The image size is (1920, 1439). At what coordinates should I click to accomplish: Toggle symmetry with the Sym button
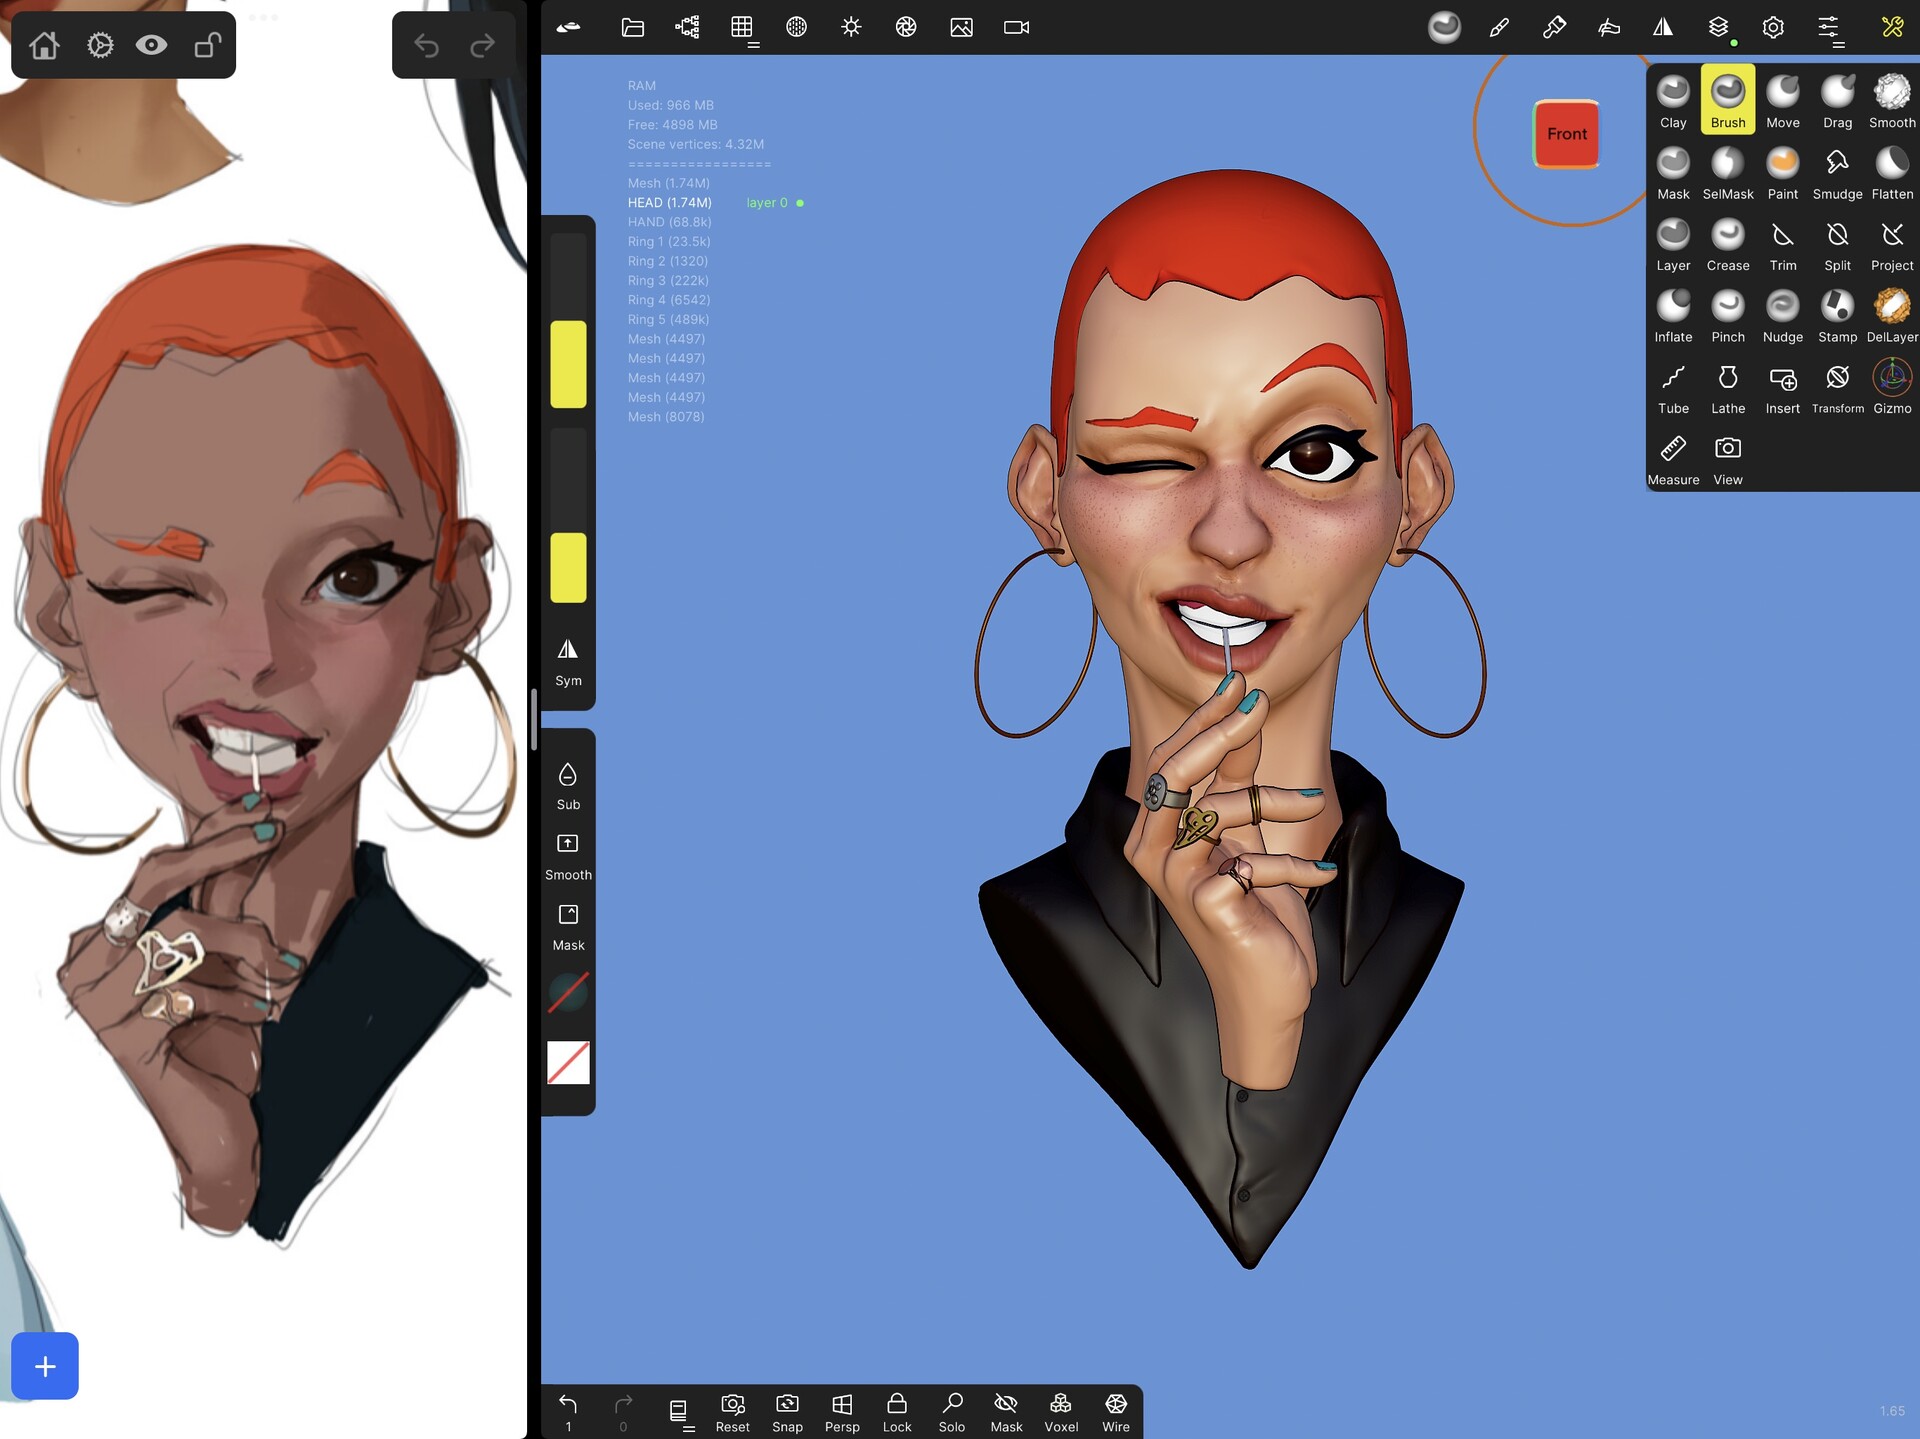pyautogui.click(x=567, y=662)
